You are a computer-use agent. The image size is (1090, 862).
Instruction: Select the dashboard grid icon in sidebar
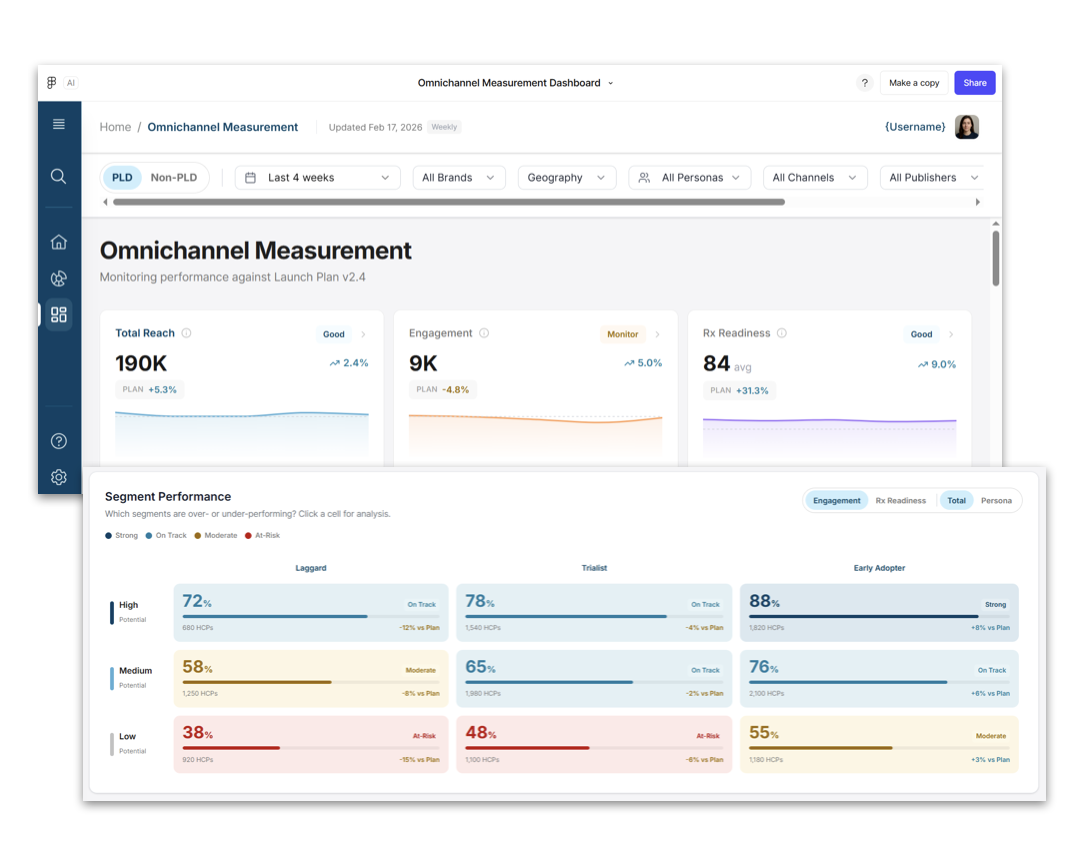tap(59, 315)
